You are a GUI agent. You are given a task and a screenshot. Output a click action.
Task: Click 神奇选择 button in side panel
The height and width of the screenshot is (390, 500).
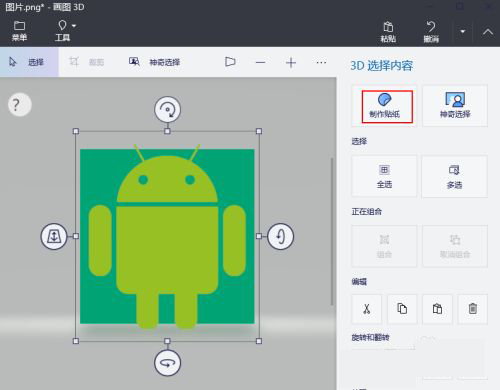(455, 106)
